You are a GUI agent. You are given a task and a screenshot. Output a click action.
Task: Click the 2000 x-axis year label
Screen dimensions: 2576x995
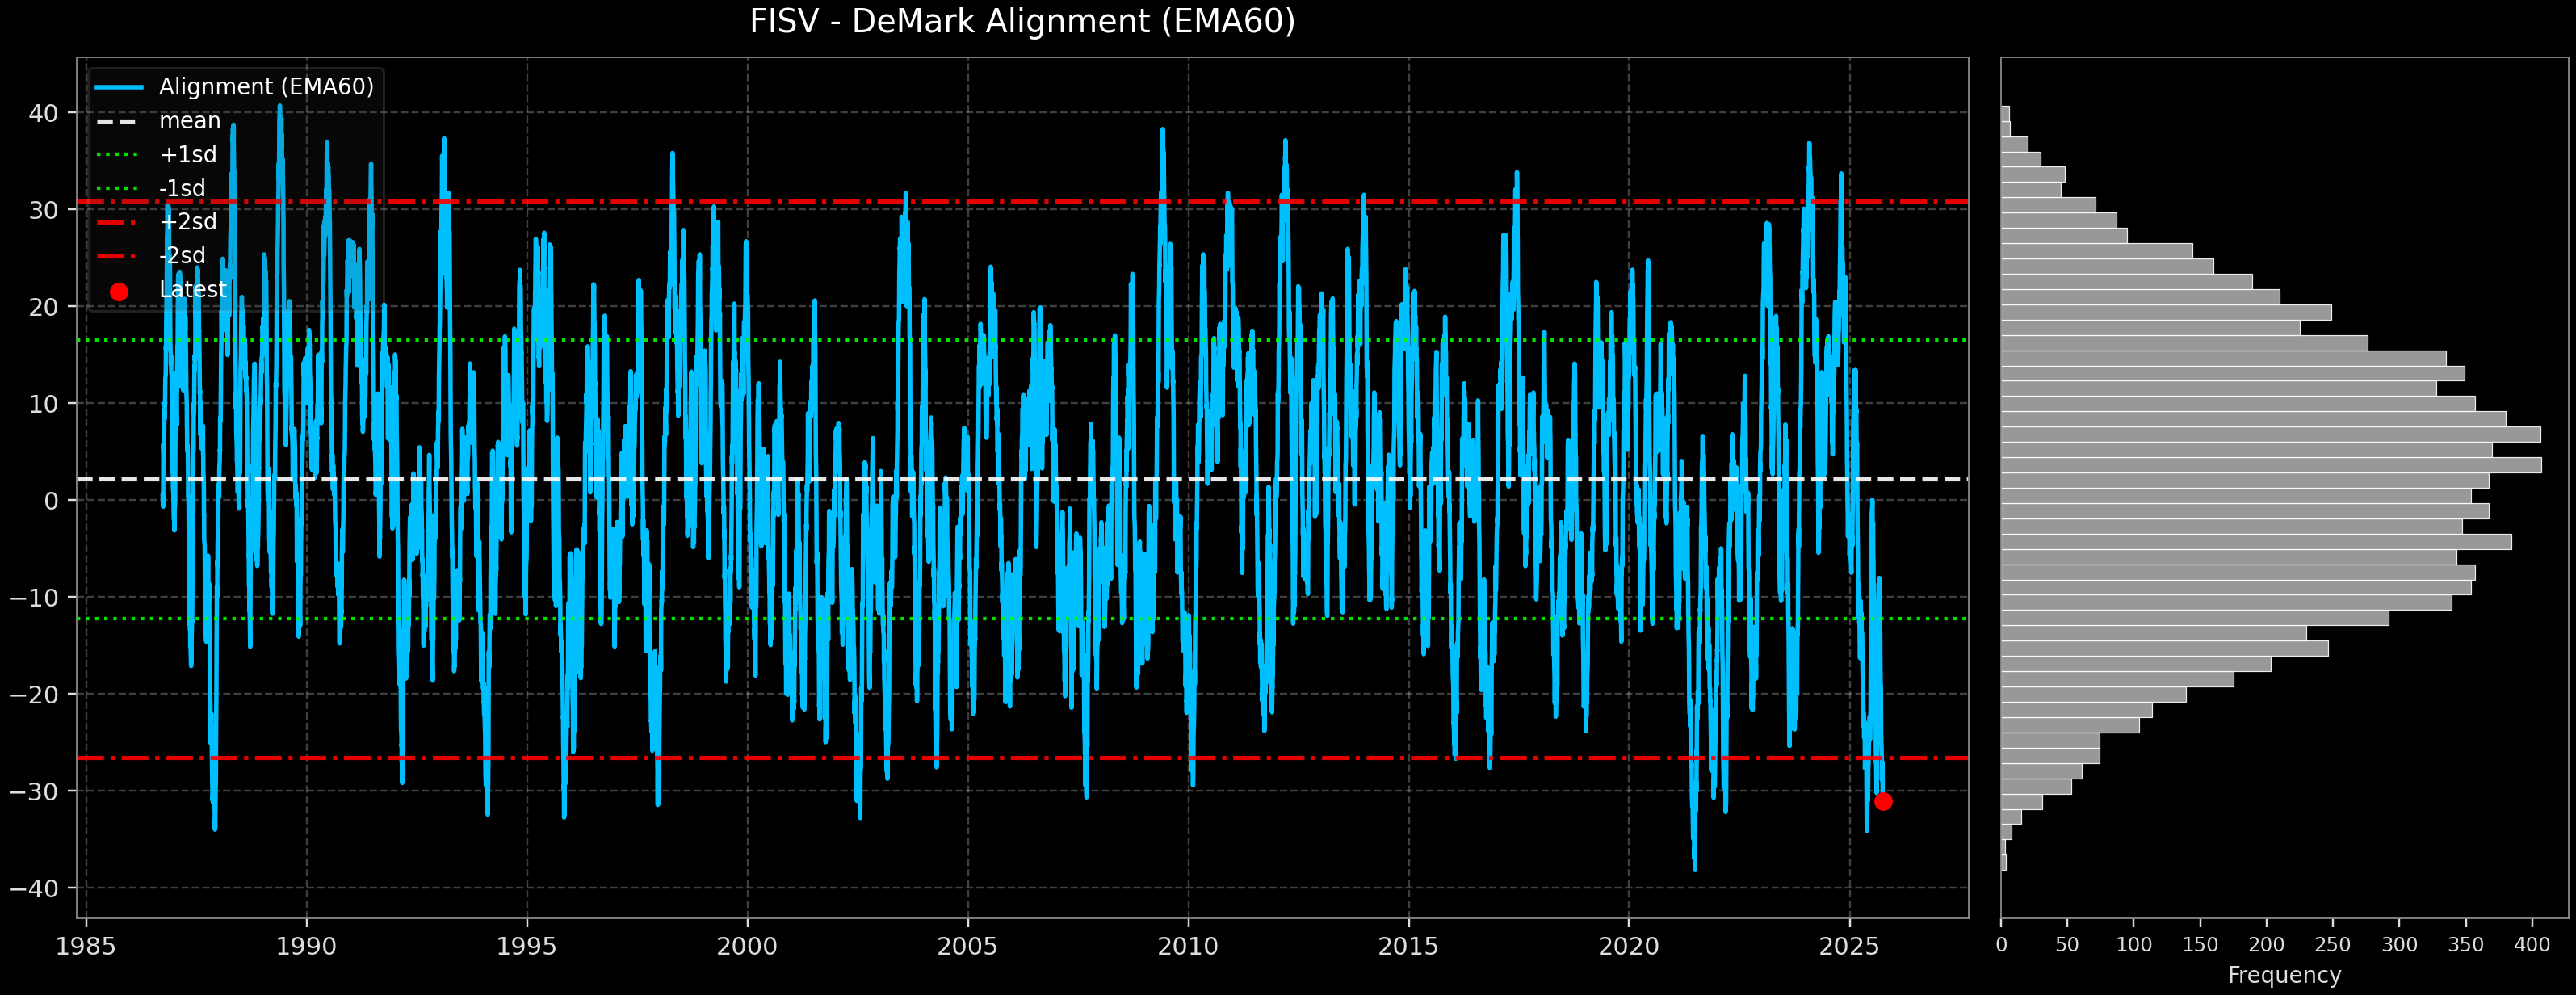[747, 946]
